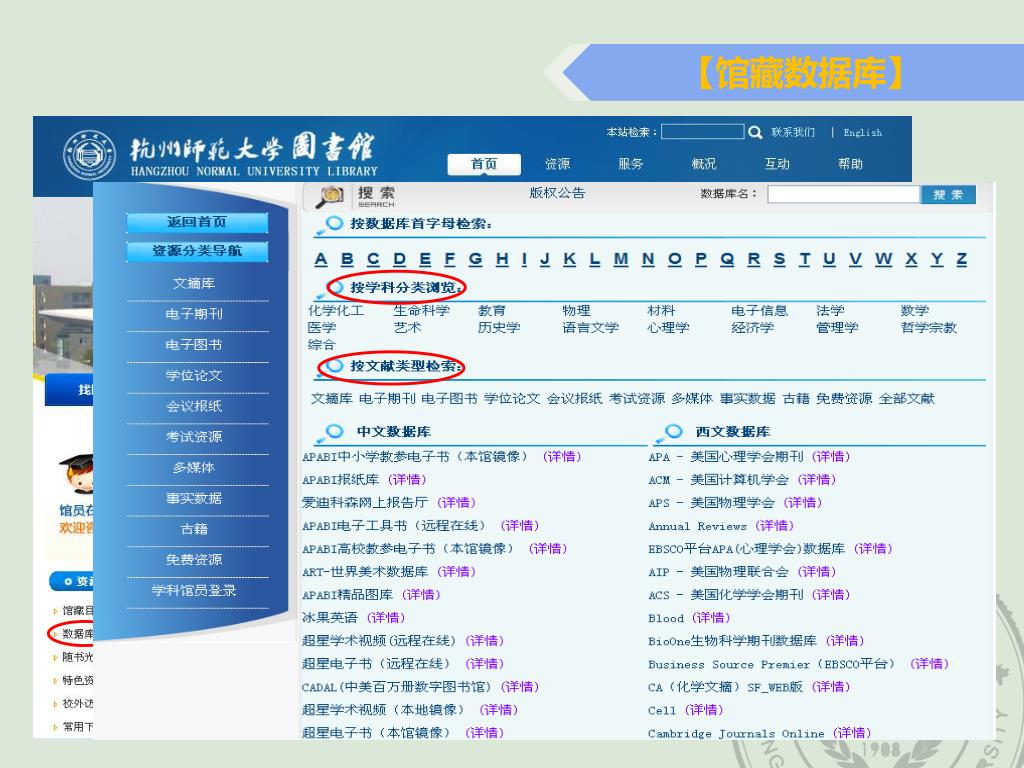Browse the 生命科学 subject category
Screen dimensions: 1024x768
tap(422, 311)
